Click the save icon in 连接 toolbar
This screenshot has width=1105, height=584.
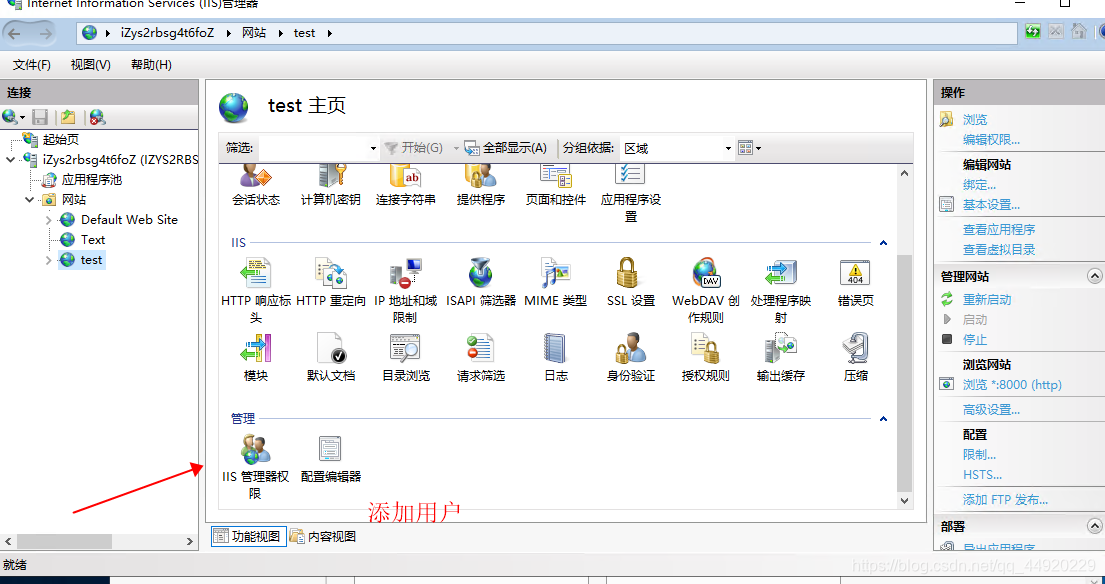(40, 117)
